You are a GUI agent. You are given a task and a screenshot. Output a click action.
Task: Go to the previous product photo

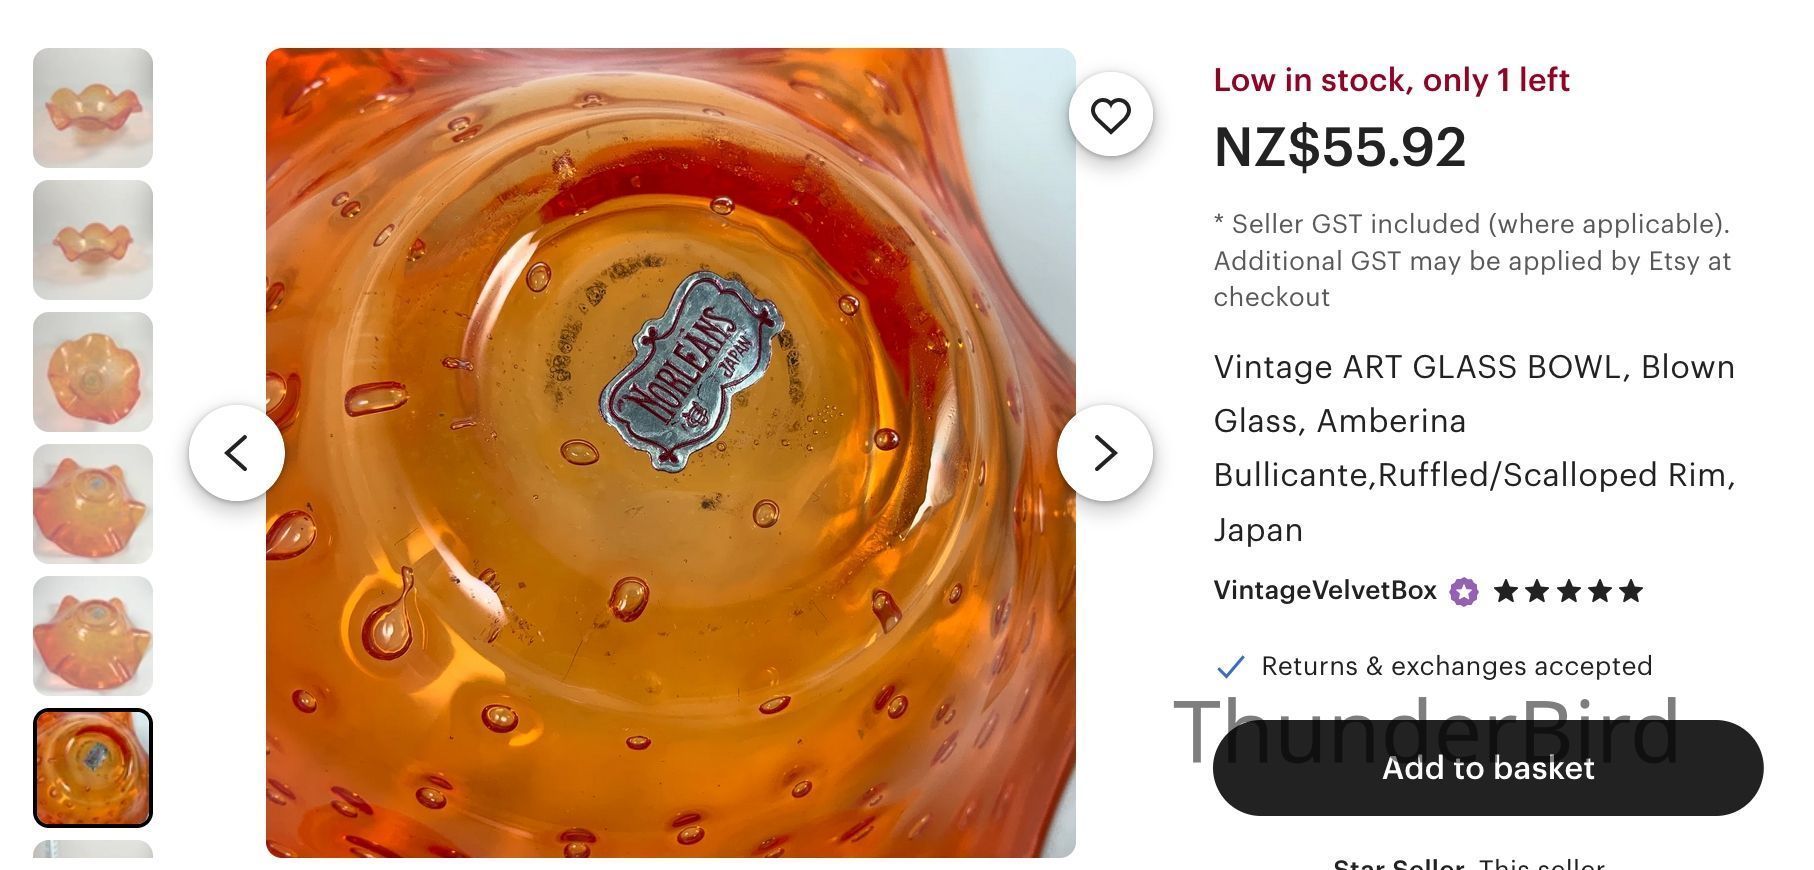(237, 453)
